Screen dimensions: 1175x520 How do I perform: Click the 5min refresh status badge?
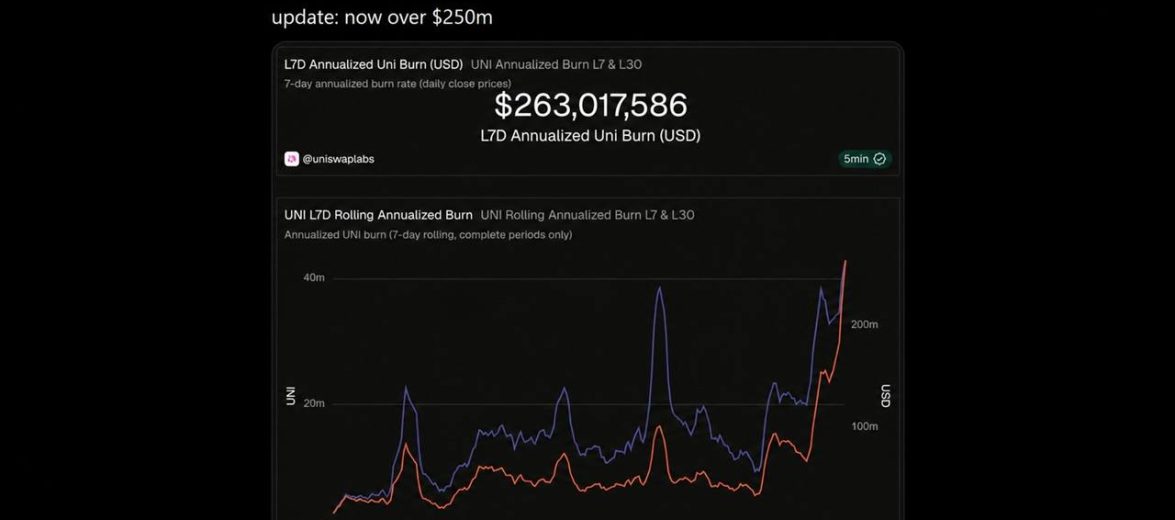coord(865,159)
